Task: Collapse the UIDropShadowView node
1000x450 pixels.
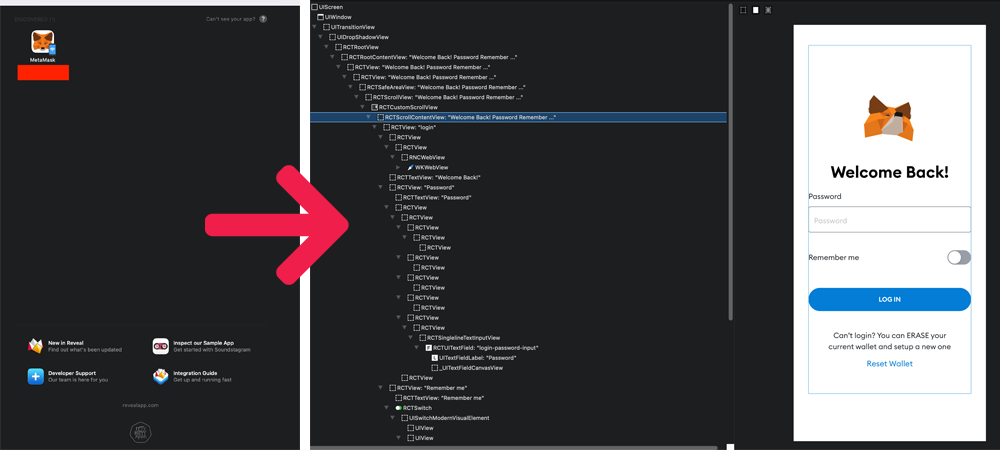Action: point(321,37)
